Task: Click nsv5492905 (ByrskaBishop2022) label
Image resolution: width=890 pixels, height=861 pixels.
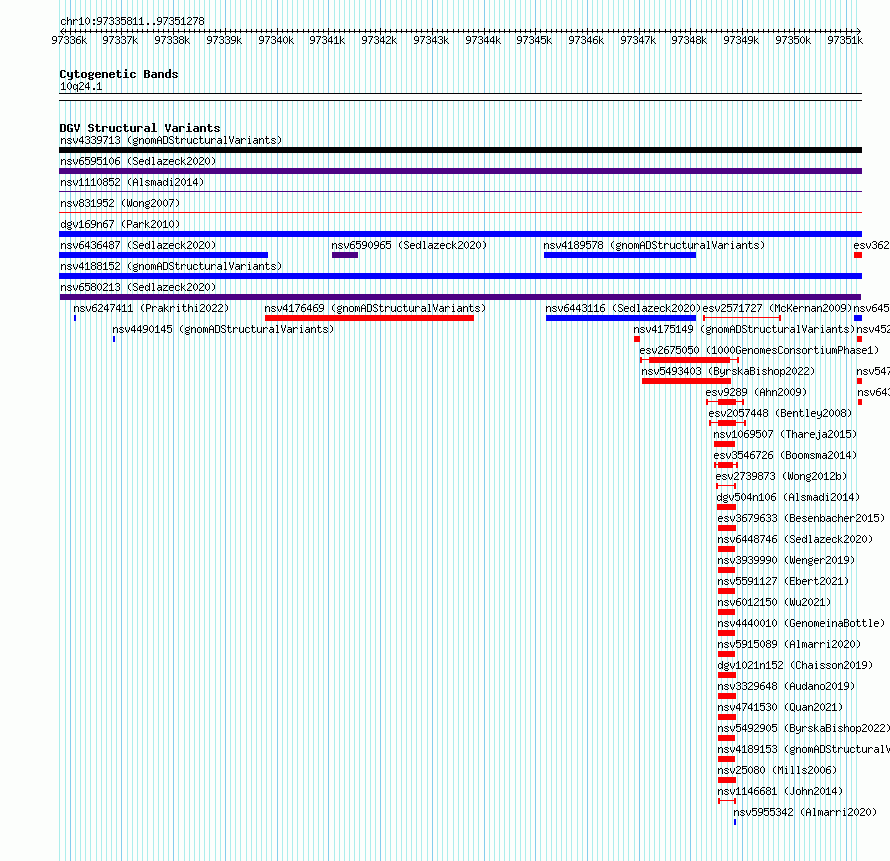Action: [x=803, y=728]
